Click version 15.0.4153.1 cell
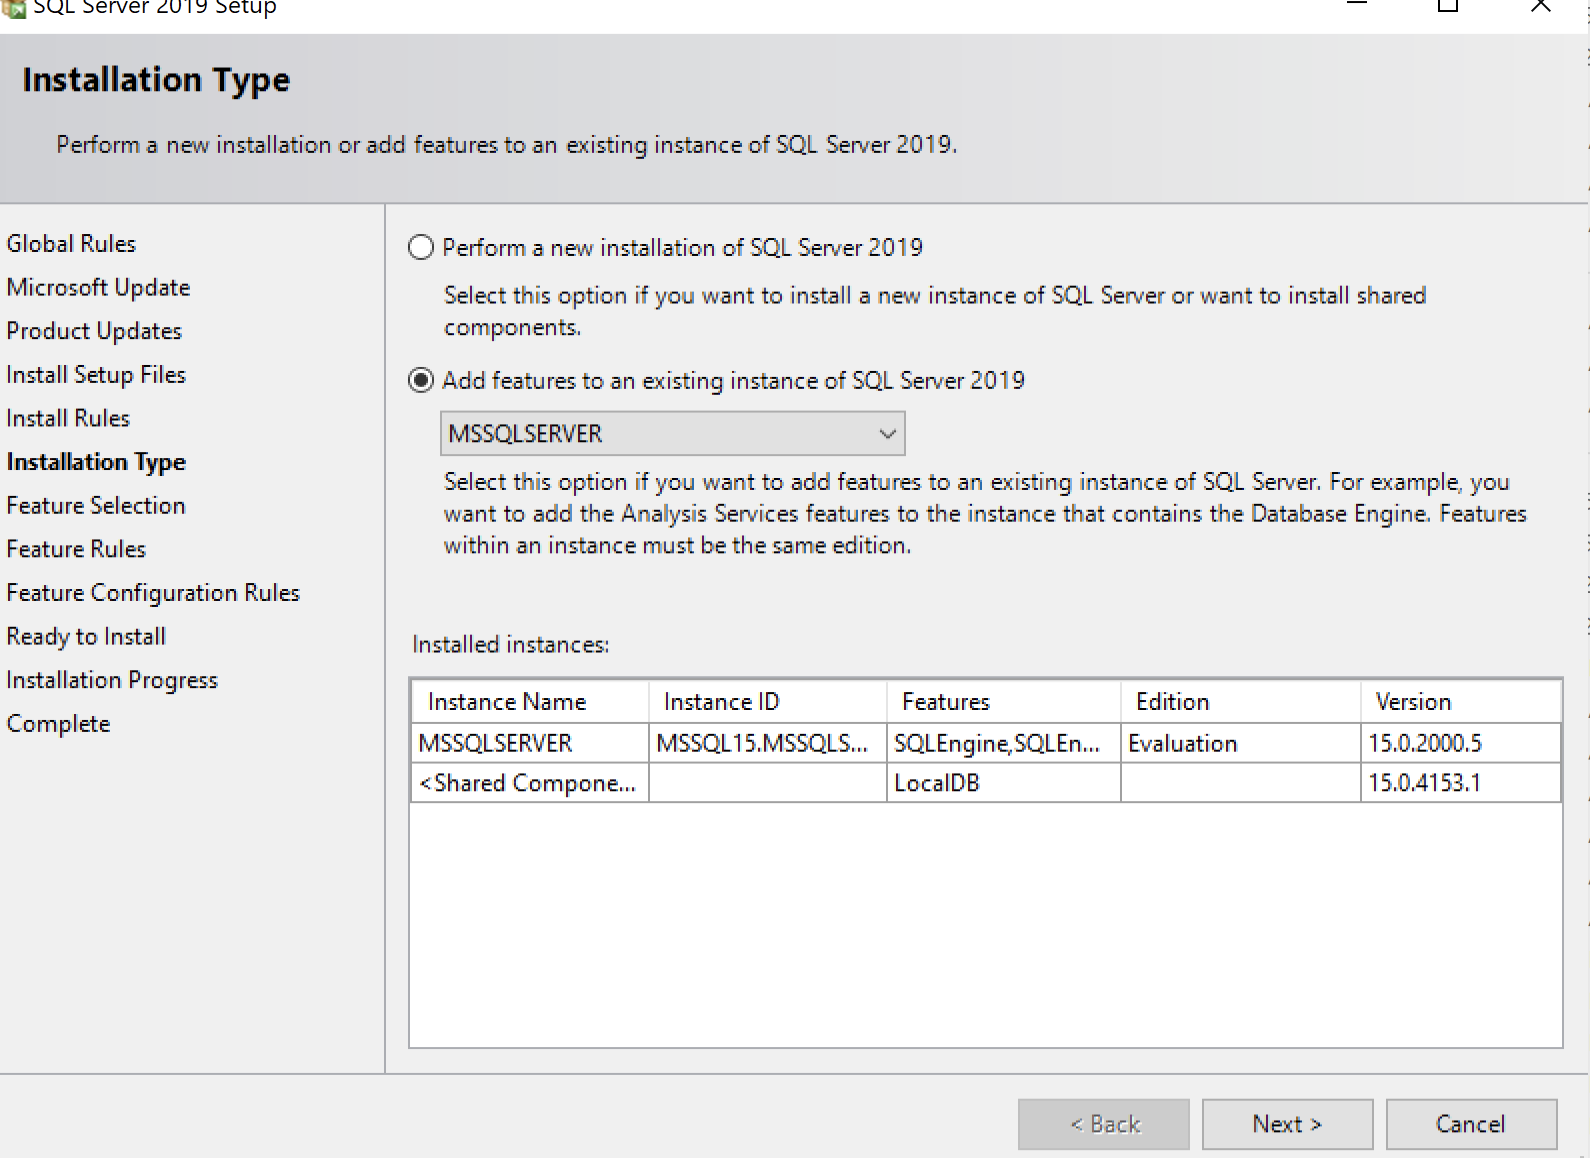The height and width of the screenshot is (1158, 1590). point(1460,783)
